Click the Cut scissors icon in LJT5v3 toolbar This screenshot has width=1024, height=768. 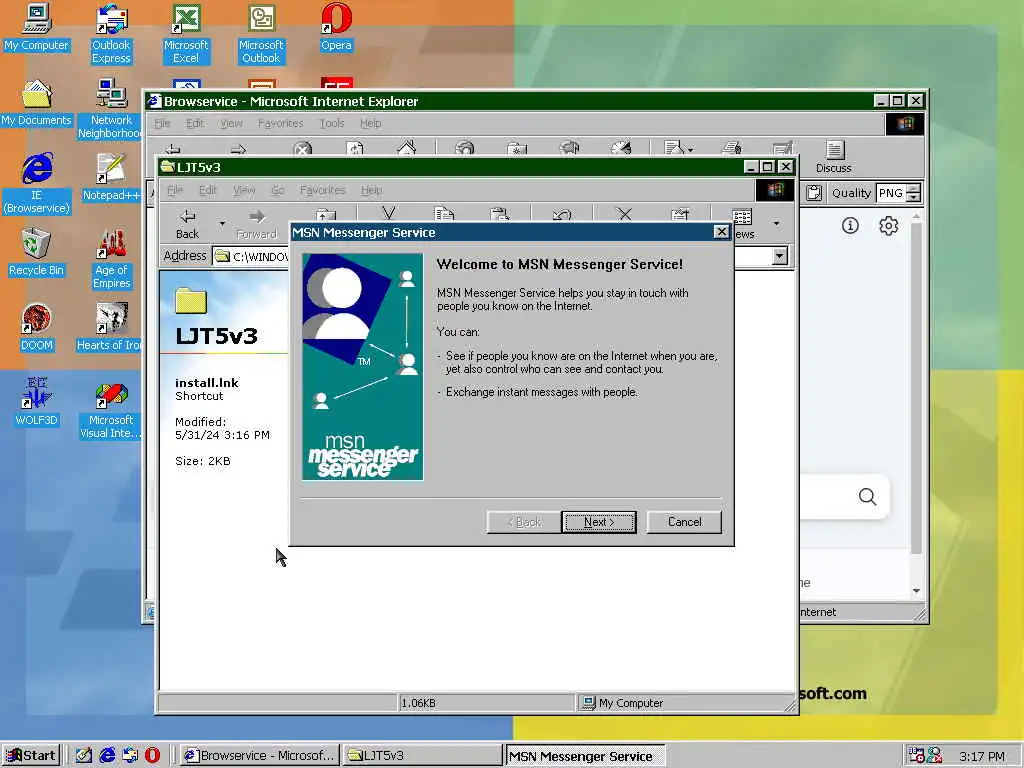click(389, 214)
